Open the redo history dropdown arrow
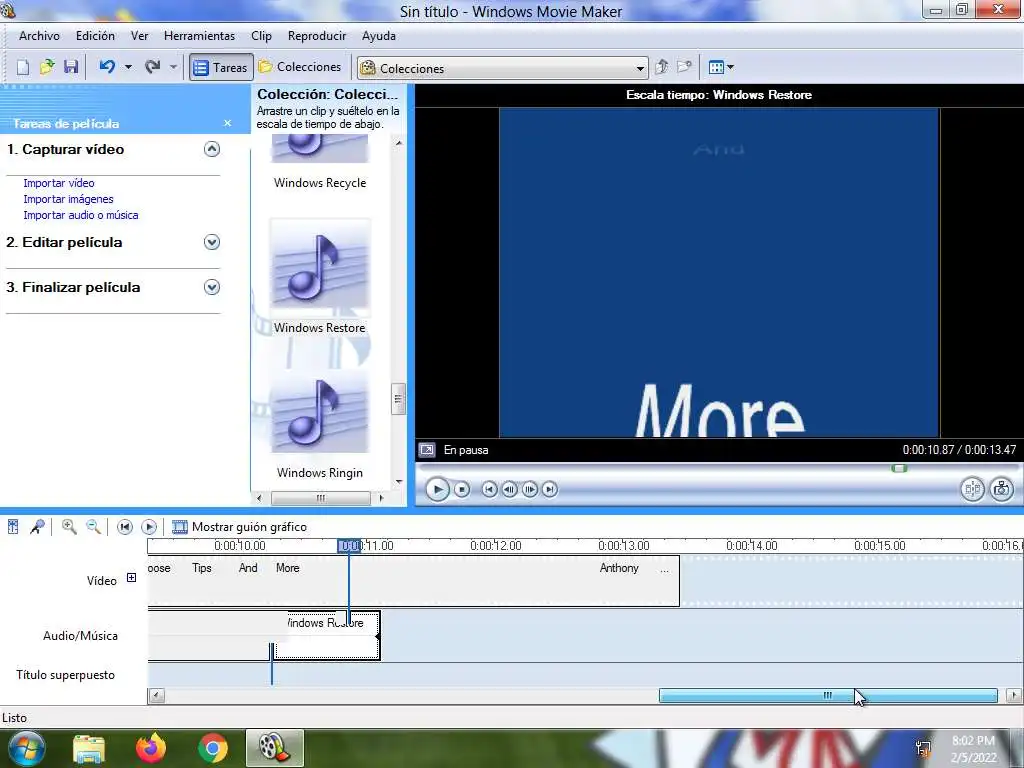 [173, 67]
